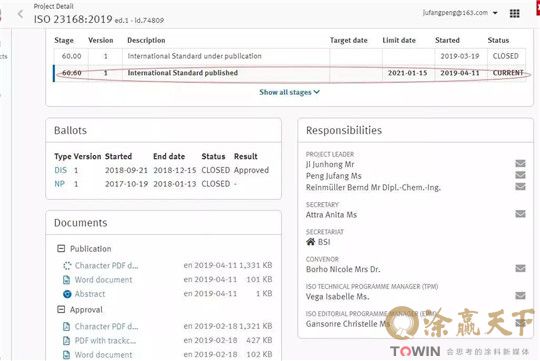Open the Abstract document icon
This screenshot has width=540, height=361.
click(67, 294)
